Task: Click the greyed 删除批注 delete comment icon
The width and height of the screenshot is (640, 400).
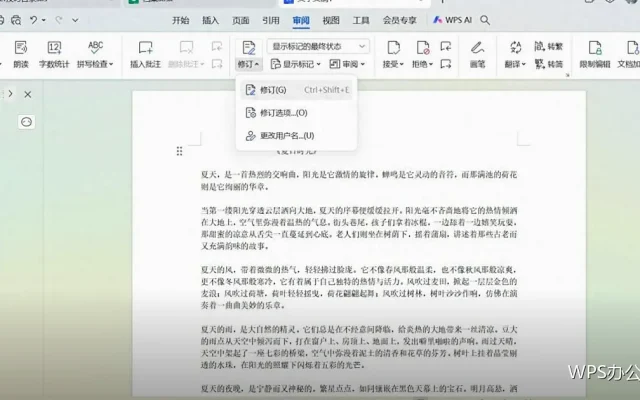Action: click(186, 48)
